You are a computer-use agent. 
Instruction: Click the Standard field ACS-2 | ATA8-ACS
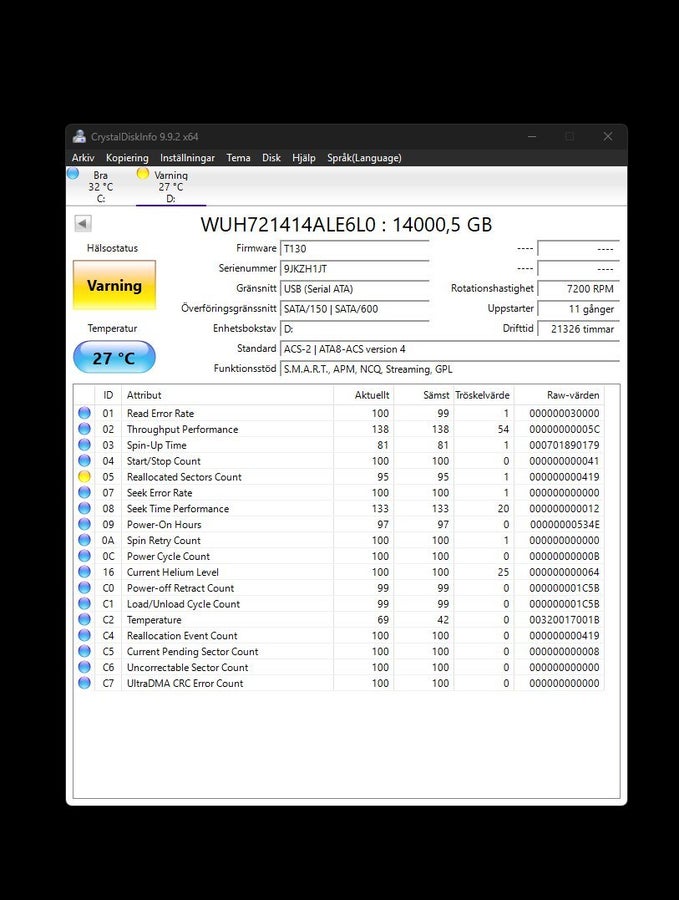[x=450, y=349]
